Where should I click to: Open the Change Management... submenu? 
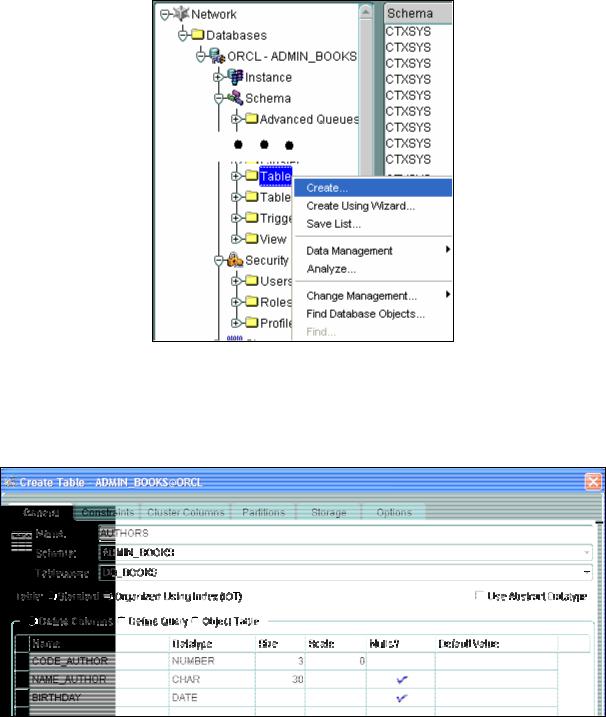pos(373,296)
